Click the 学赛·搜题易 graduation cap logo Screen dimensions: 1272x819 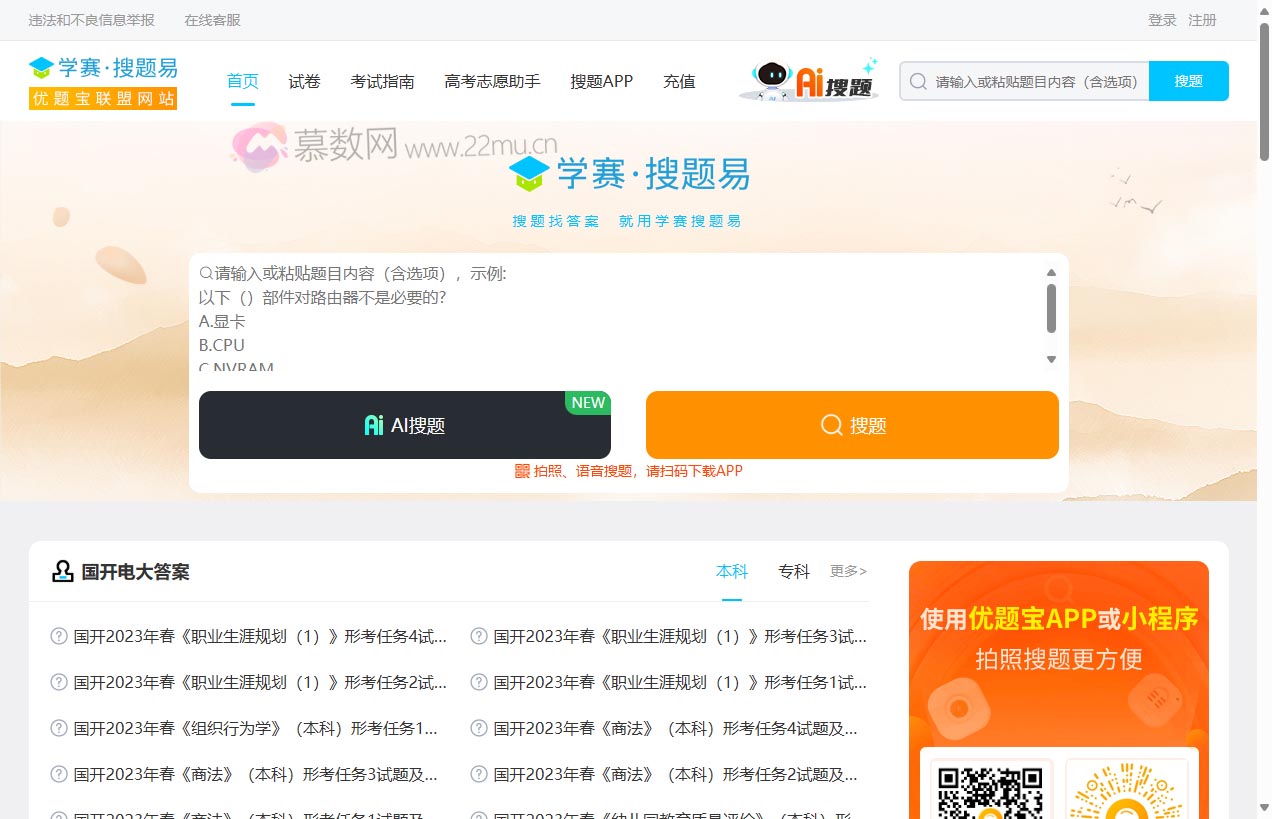[x=41, y=66]
